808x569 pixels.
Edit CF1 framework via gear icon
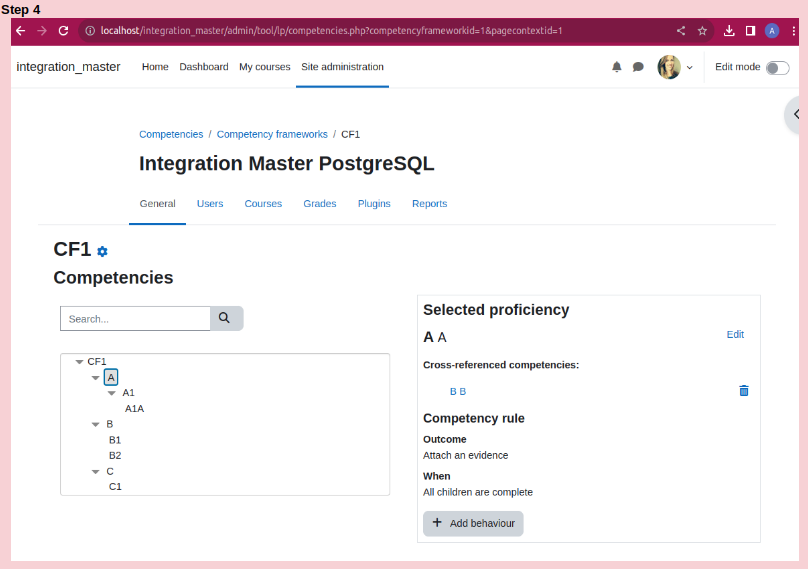click(102, 252)
